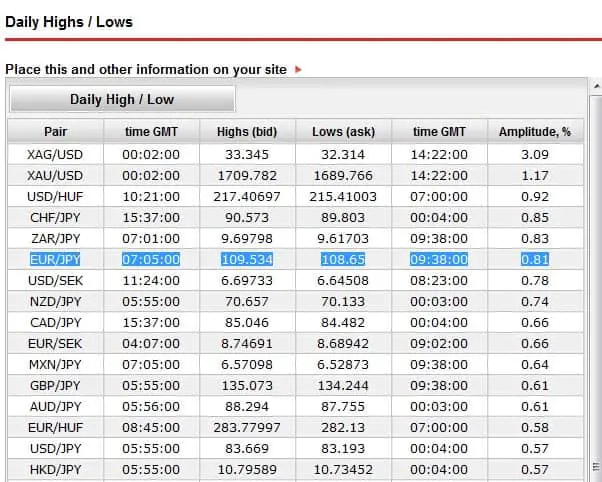Viewport: 602px width, 482px height.
Task: Select the USD/HUF pair cell
Action: (x=55, y=197)
